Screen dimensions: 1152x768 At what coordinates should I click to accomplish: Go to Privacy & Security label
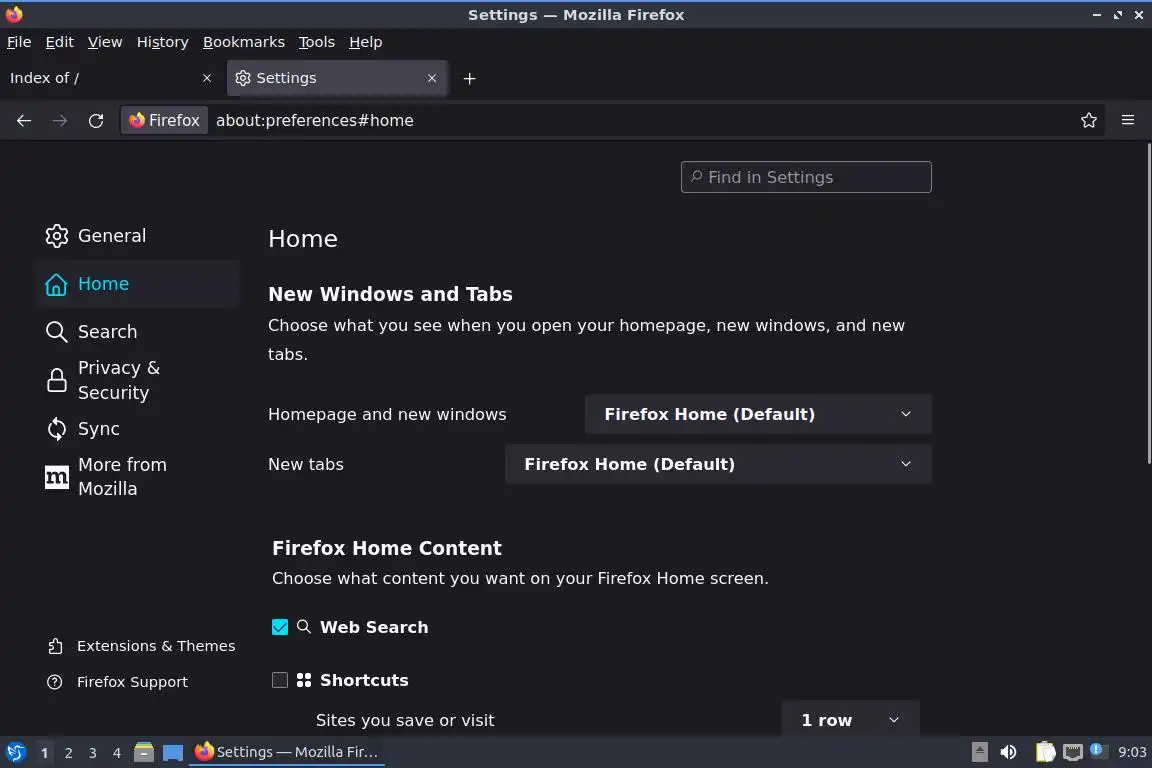(x=118, y=380)
